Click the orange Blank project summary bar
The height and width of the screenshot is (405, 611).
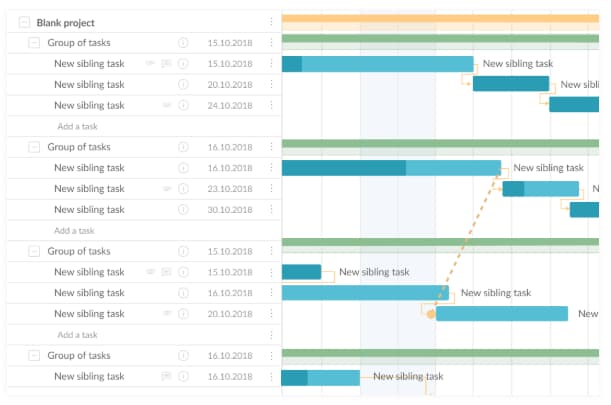click(440, 18)
